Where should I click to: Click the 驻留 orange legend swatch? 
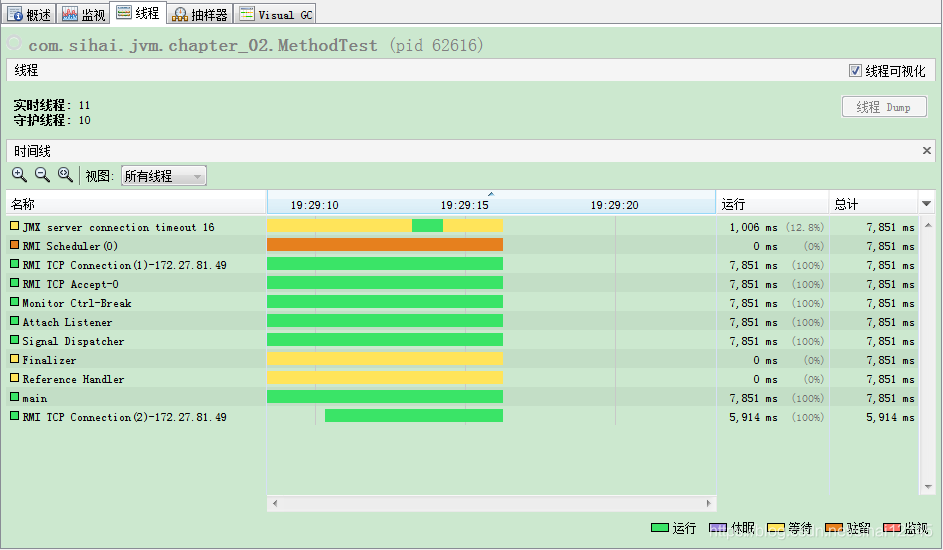834,528
